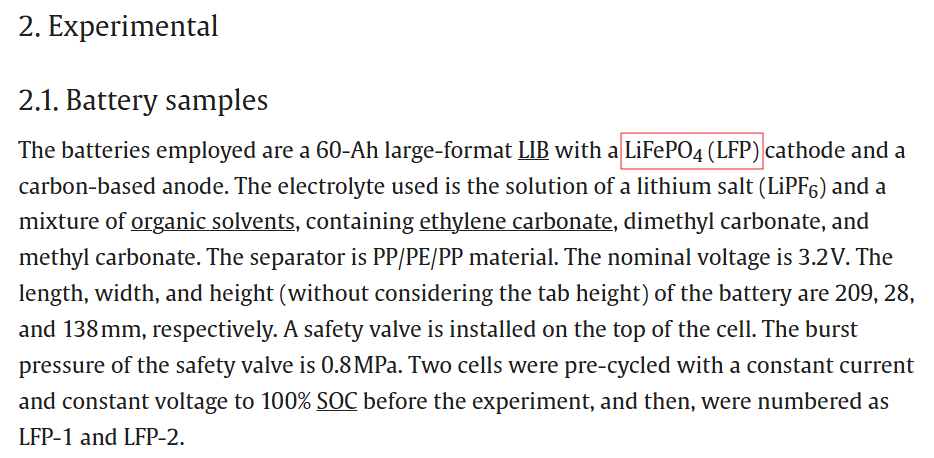Select the '2.1. Battery samples' subheading
Screen dimensions: 934x458
(143, 100)
